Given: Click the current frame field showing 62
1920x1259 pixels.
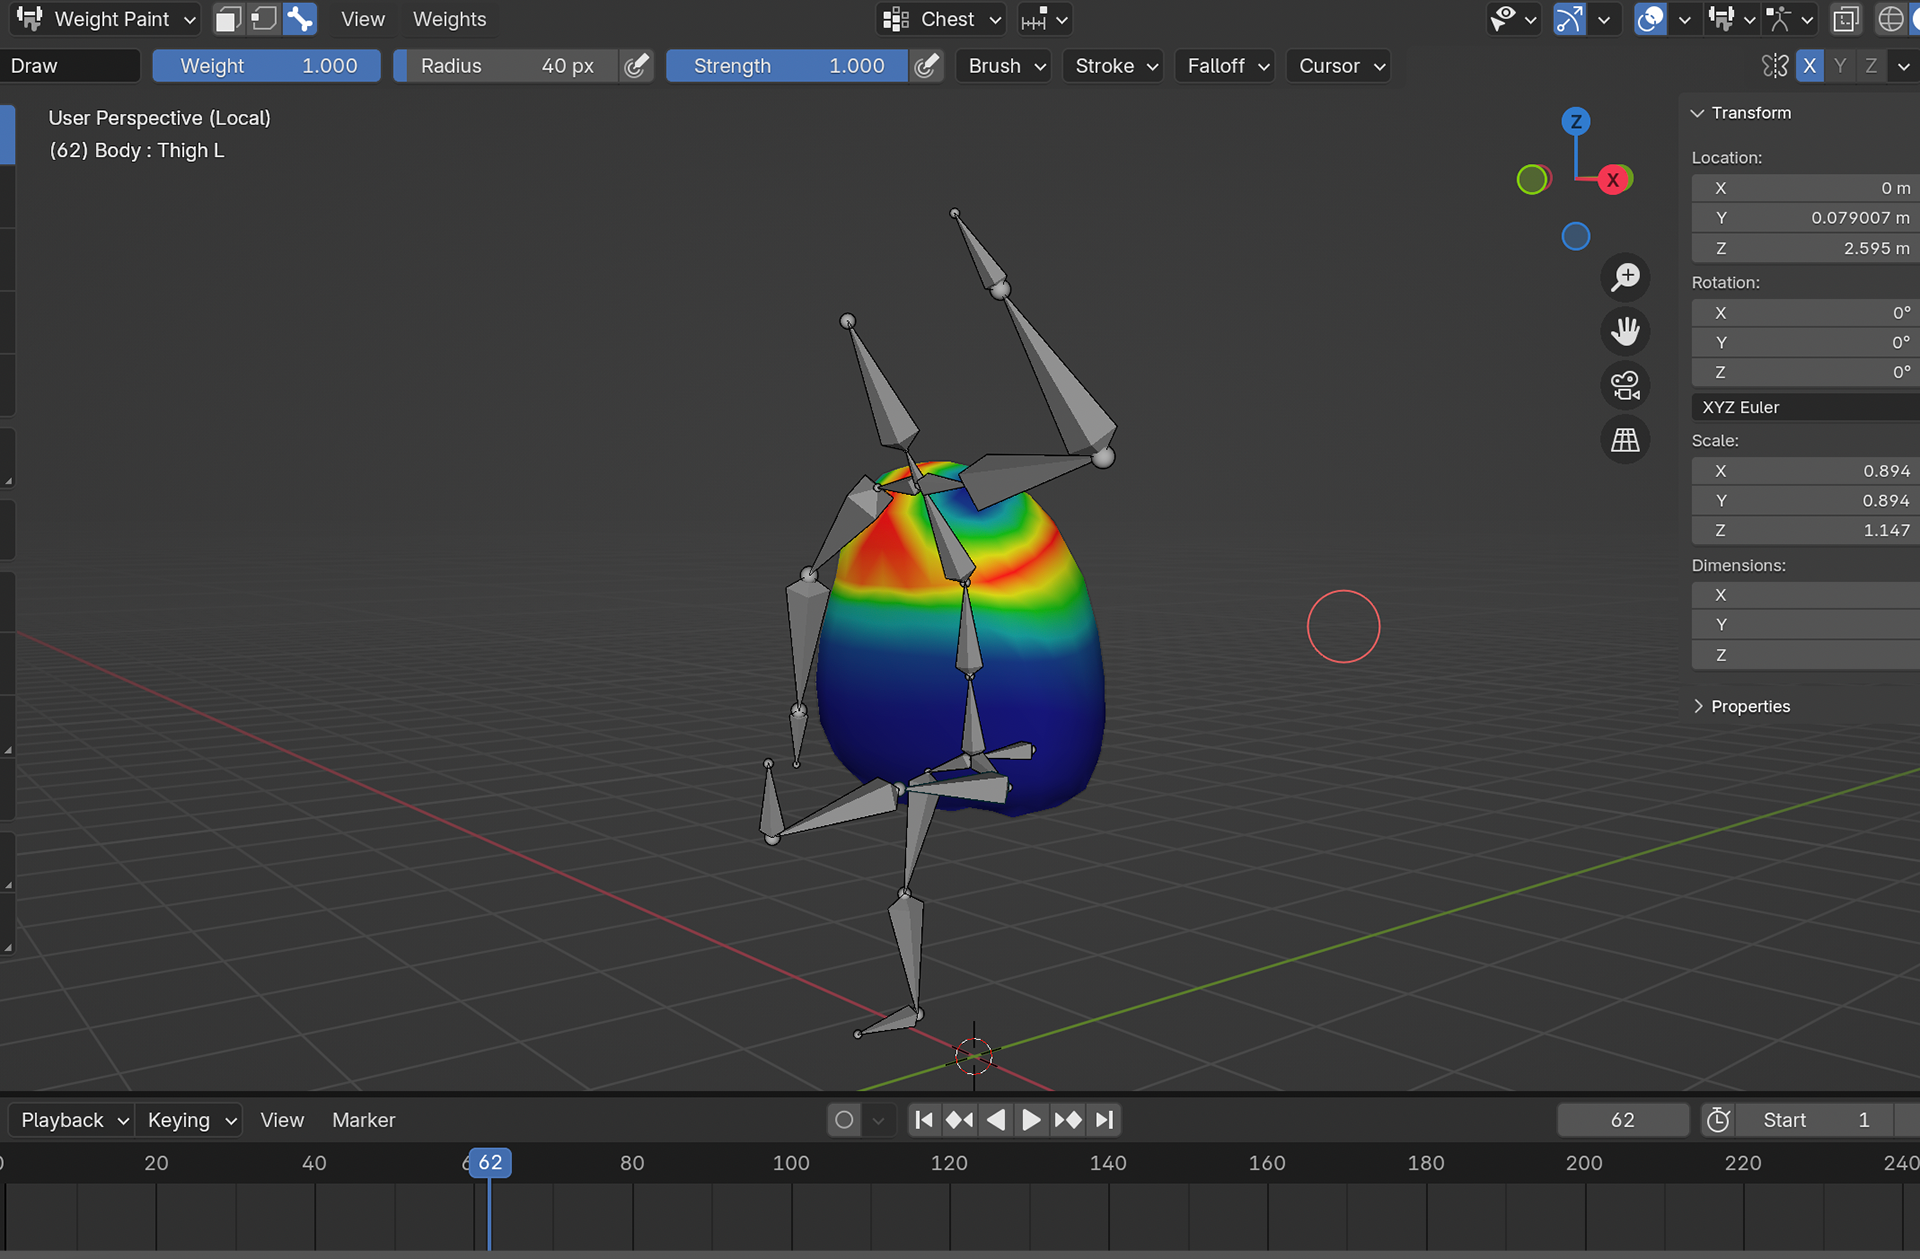Looking at the screenshot, I should tap(1622, 1120).
